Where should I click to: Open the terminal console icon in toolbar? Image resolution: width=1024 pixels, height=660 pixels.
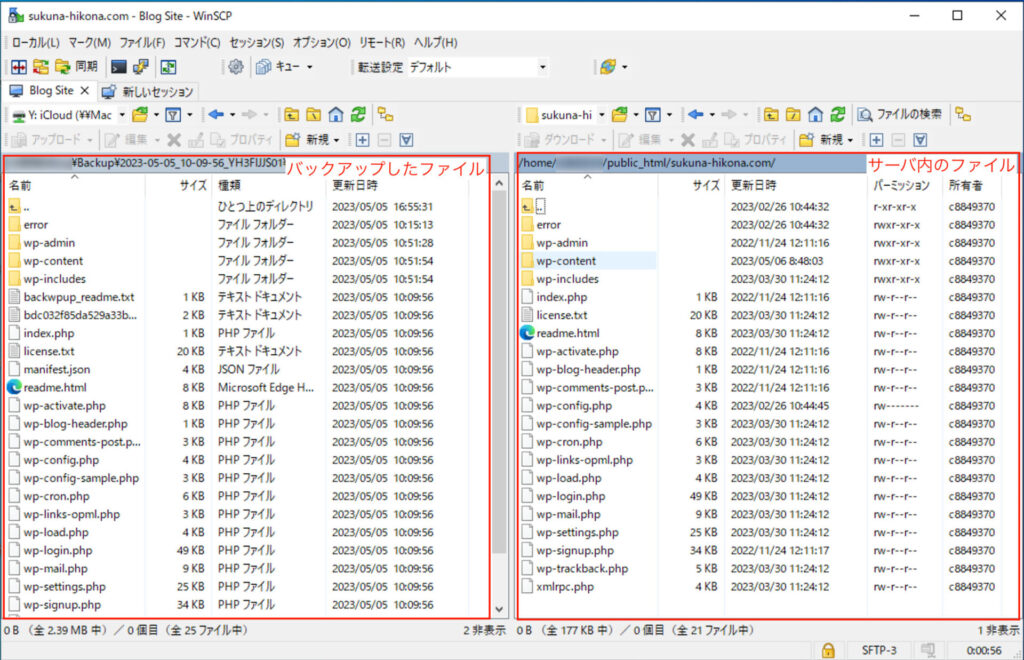click(x=118, y=67)
